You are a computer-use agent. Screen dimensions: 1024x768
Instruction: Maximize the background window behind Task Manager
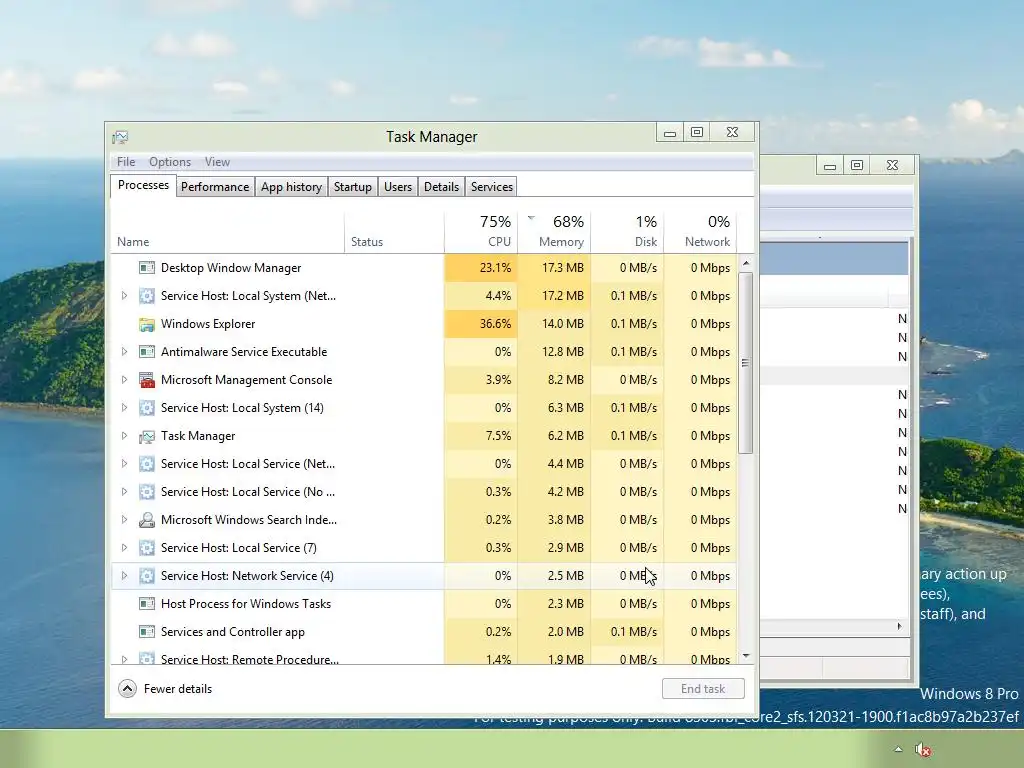tap(857, 165)
